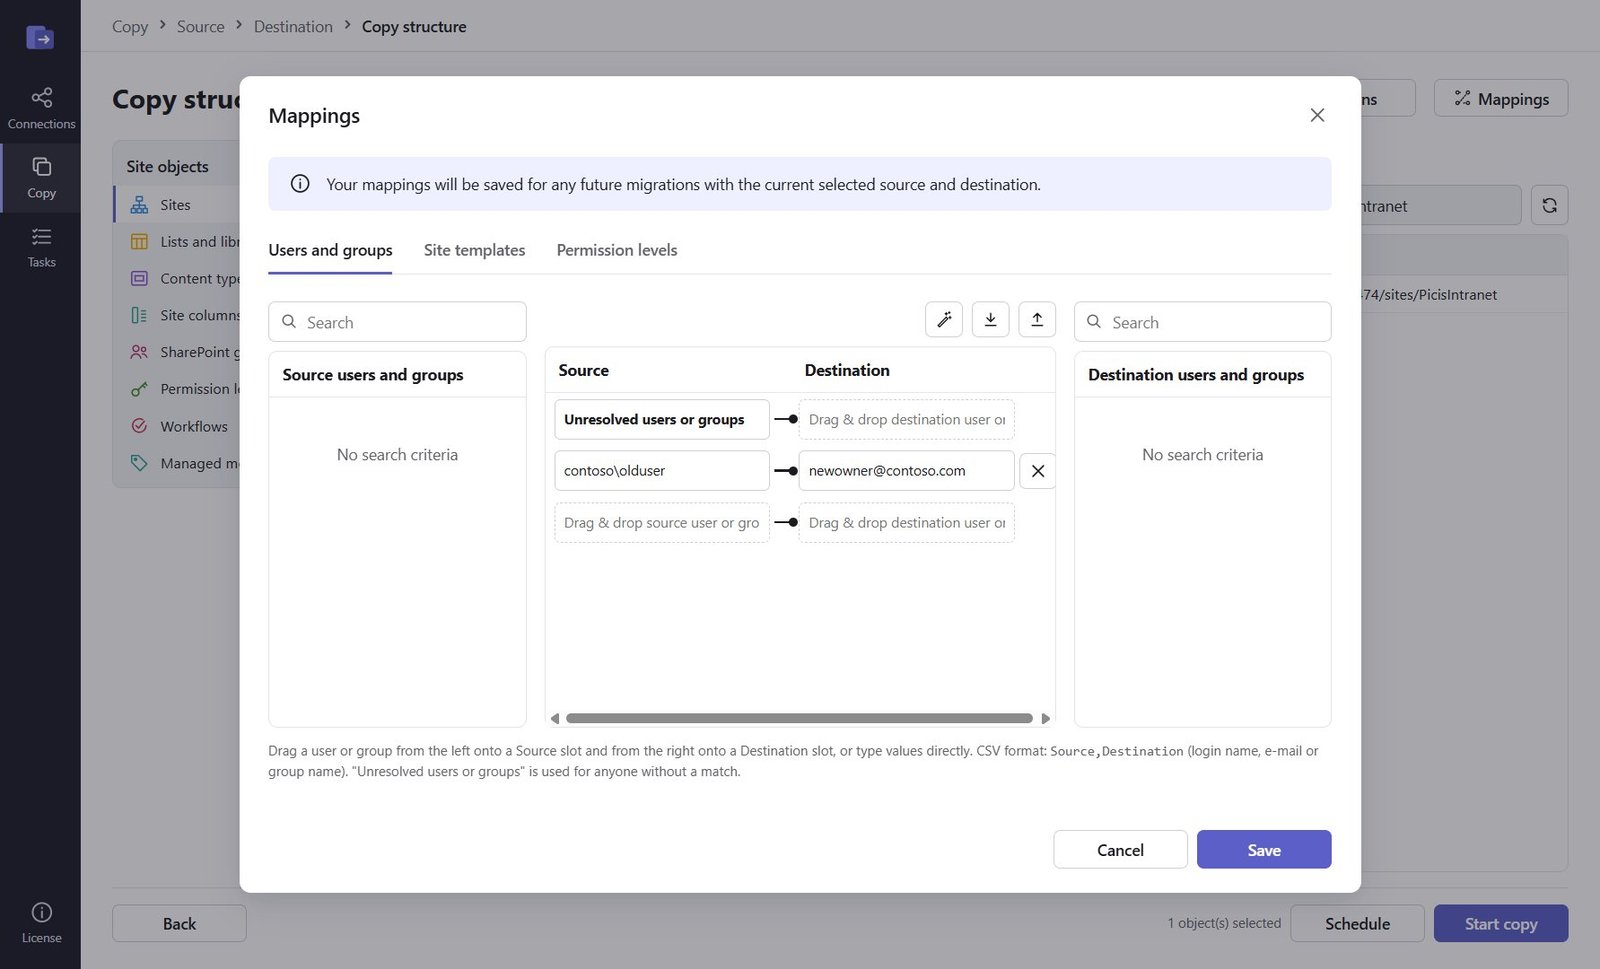This screenshot has height=969, width=1600.
Task: Click the auto-map magic wand icon
Action: click(x=944, y=320)
